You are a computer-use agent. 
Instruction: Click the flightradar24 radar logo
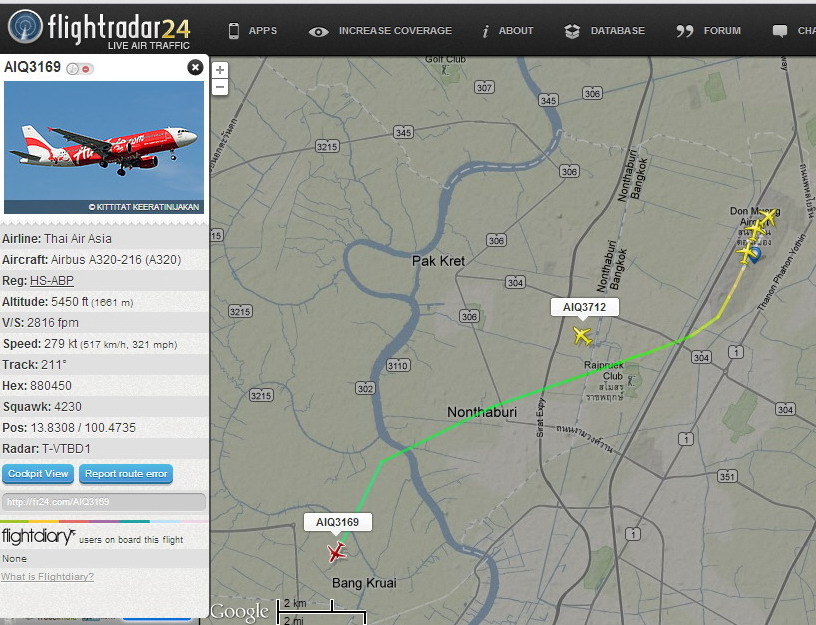pos(25,27)
